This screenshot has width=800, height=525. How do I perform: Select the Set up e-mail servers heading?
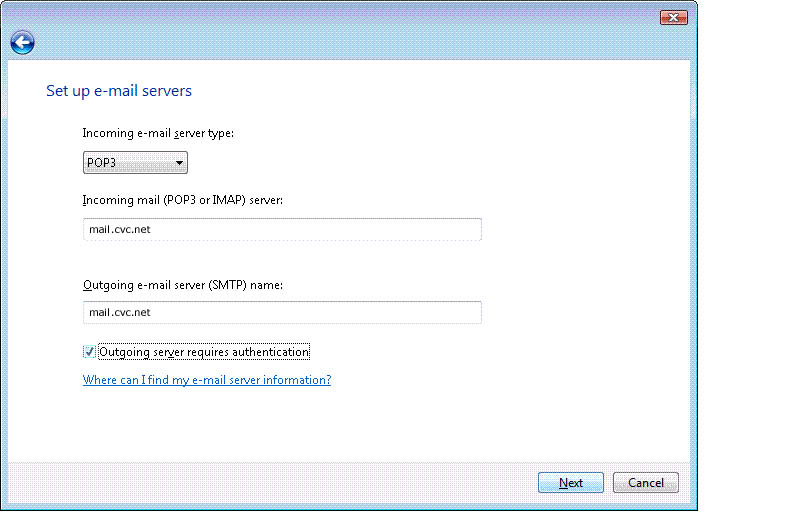(119, 91)
